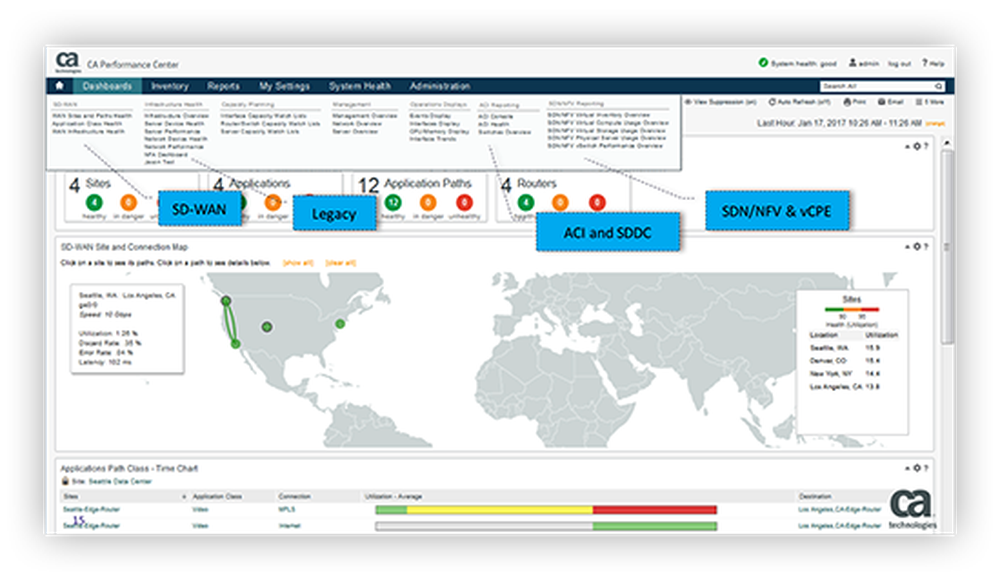
Task: Click orange in danger Routers circle
Action: click(x=560, y=203)
